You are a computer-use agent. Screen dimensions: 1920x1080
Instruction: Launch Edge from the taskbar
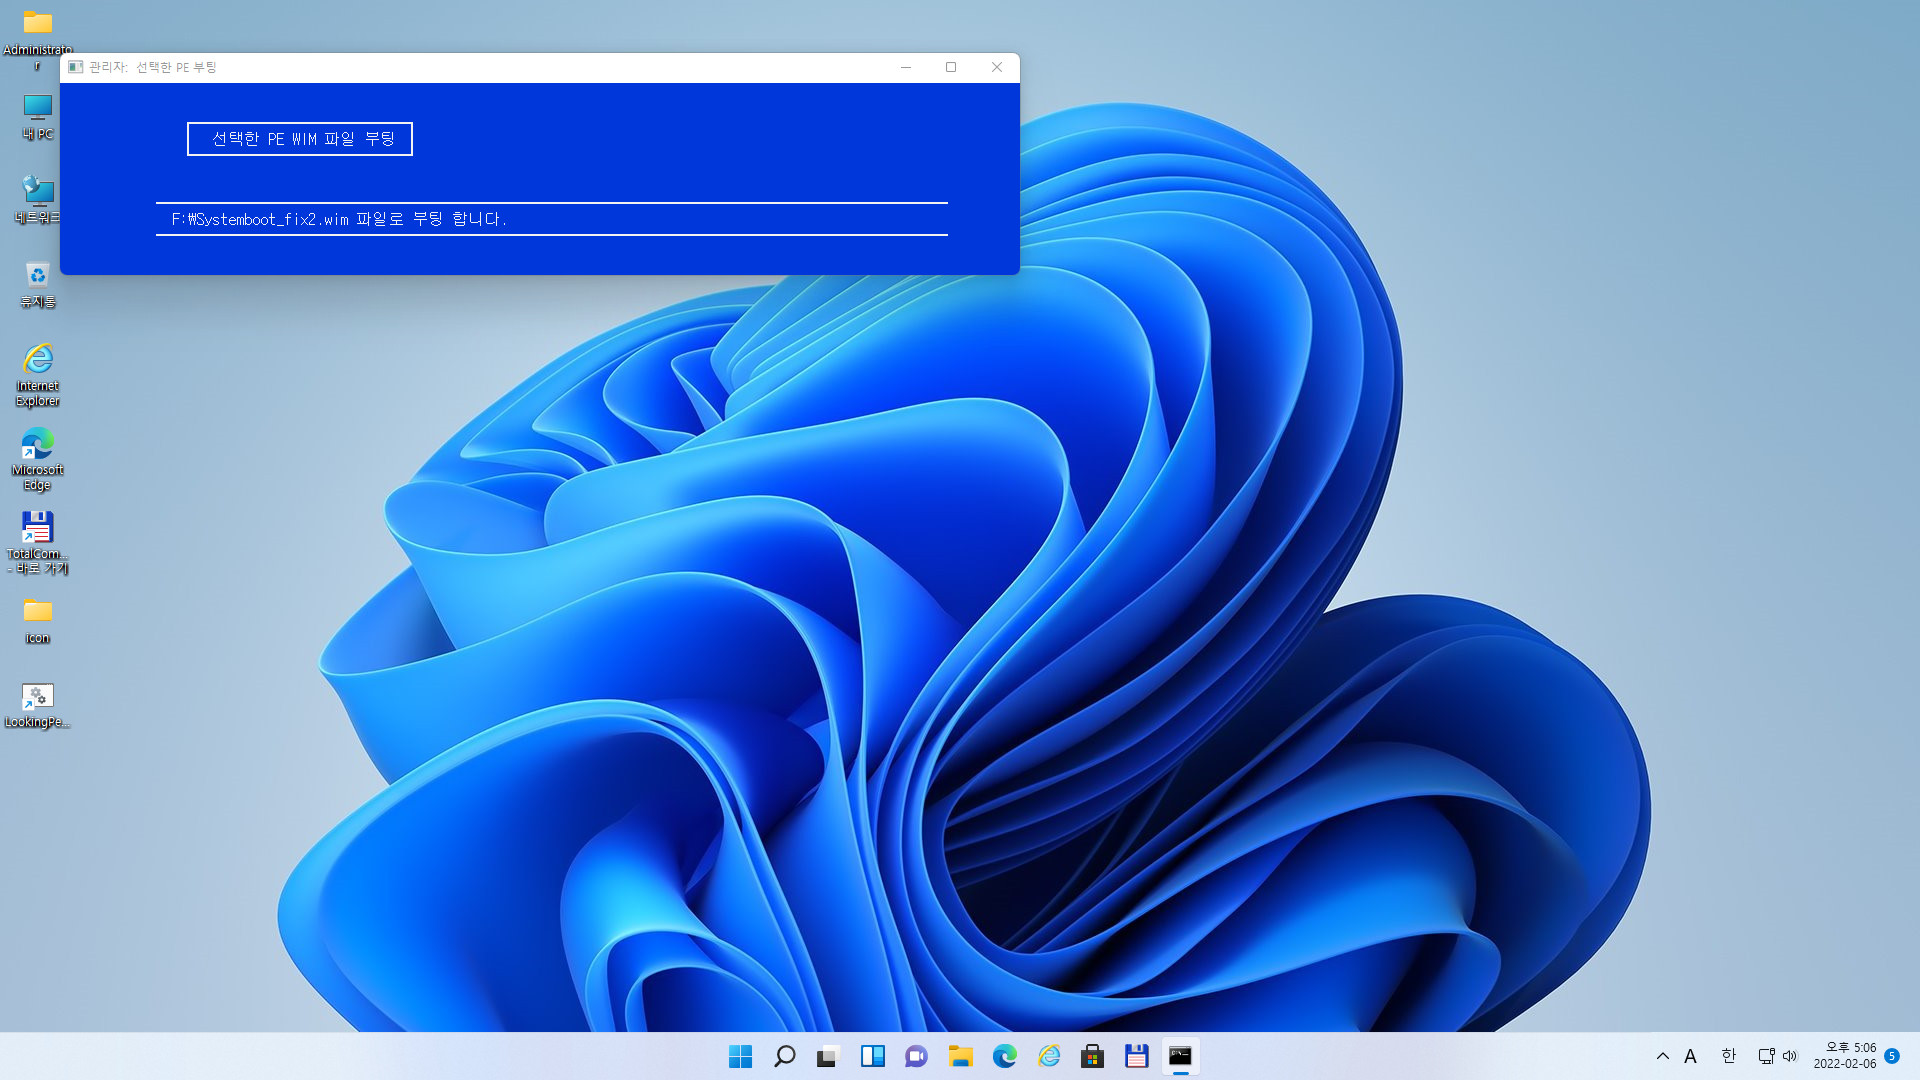(x=1004, y=1056)
